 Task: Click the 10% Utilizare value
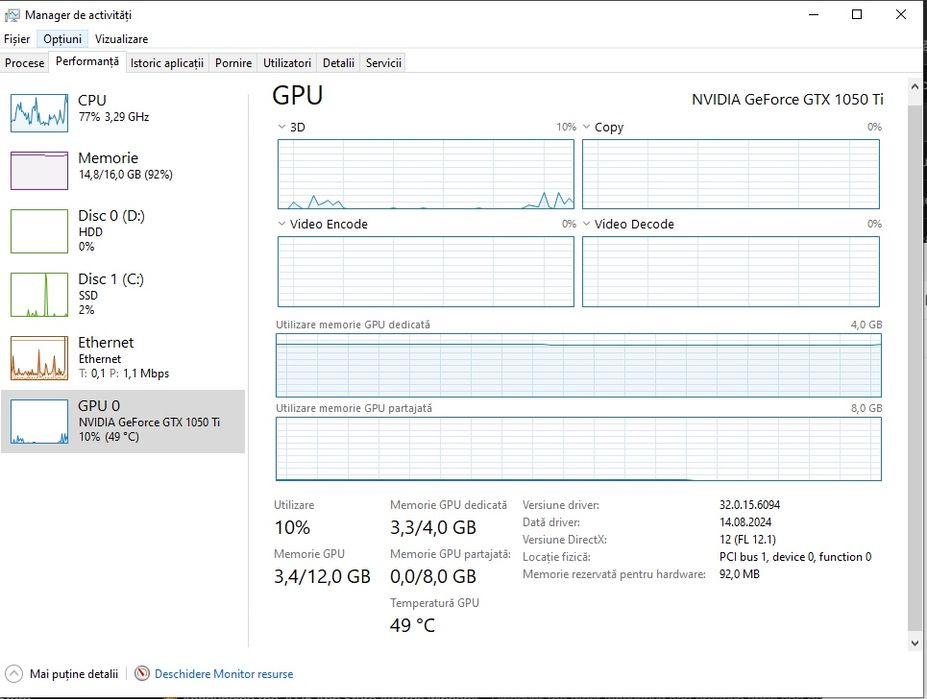click(x=292, y=527)
